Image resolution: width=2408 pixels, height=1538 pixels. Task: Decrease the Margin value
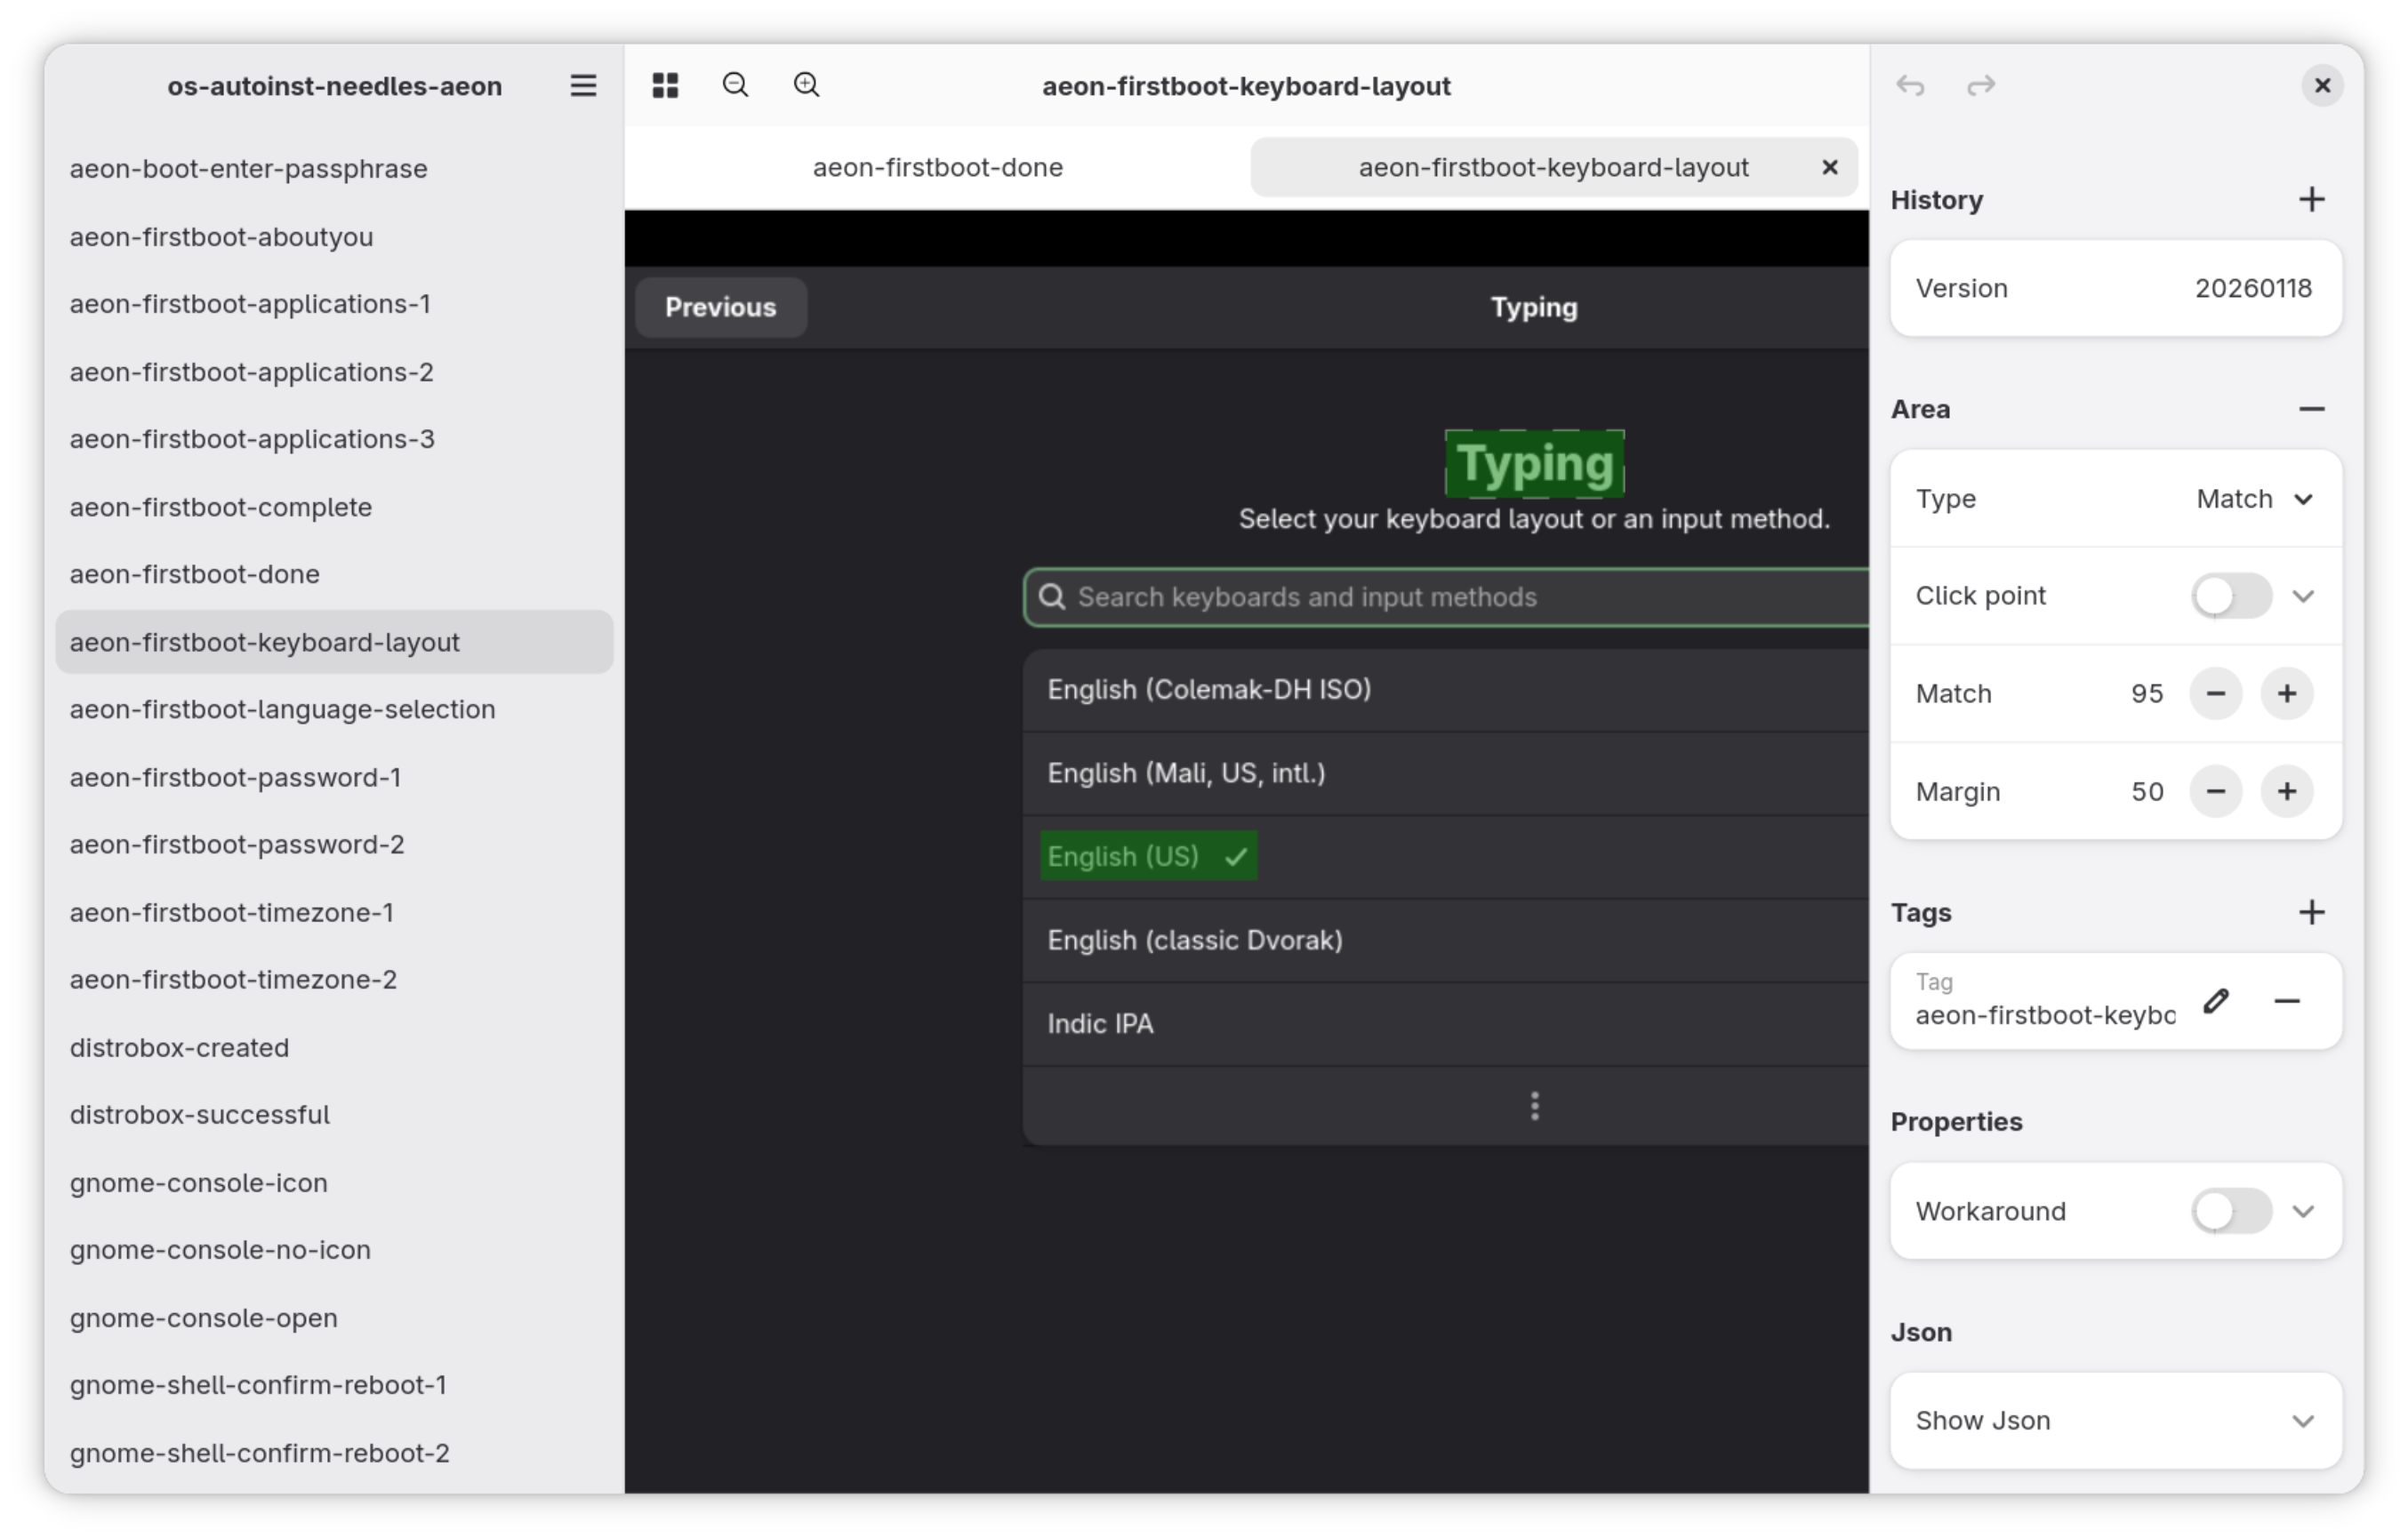2216,792
